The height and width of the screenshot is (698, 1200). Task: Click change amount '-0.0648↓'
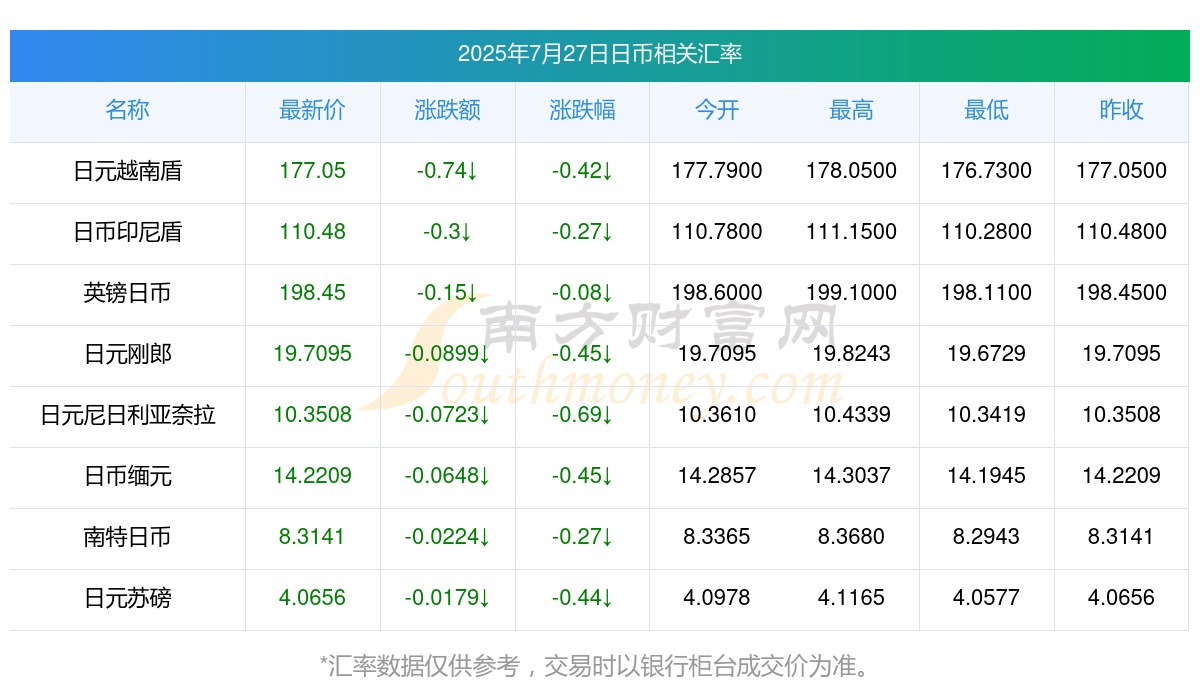point(448,476)
